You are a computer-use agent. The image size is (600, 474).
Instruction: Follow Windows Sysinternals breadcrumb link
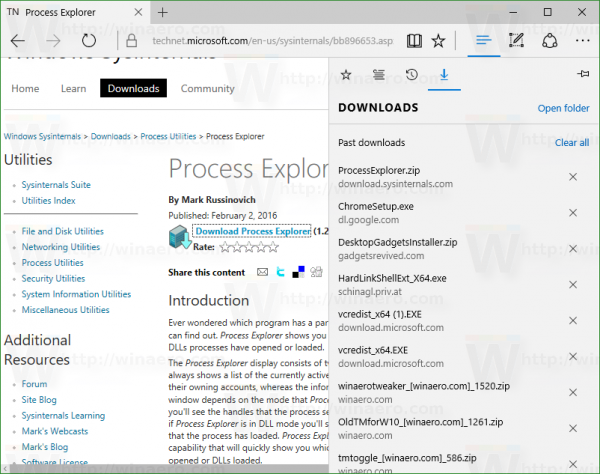click(42, 137)
